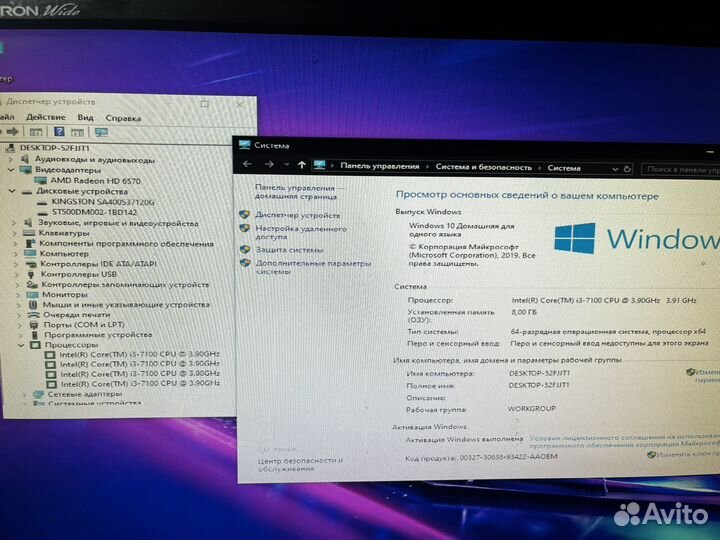Open the Вид menu in Device Manager
Viewport: 720px width, 540px height.
tap(86, 117)
